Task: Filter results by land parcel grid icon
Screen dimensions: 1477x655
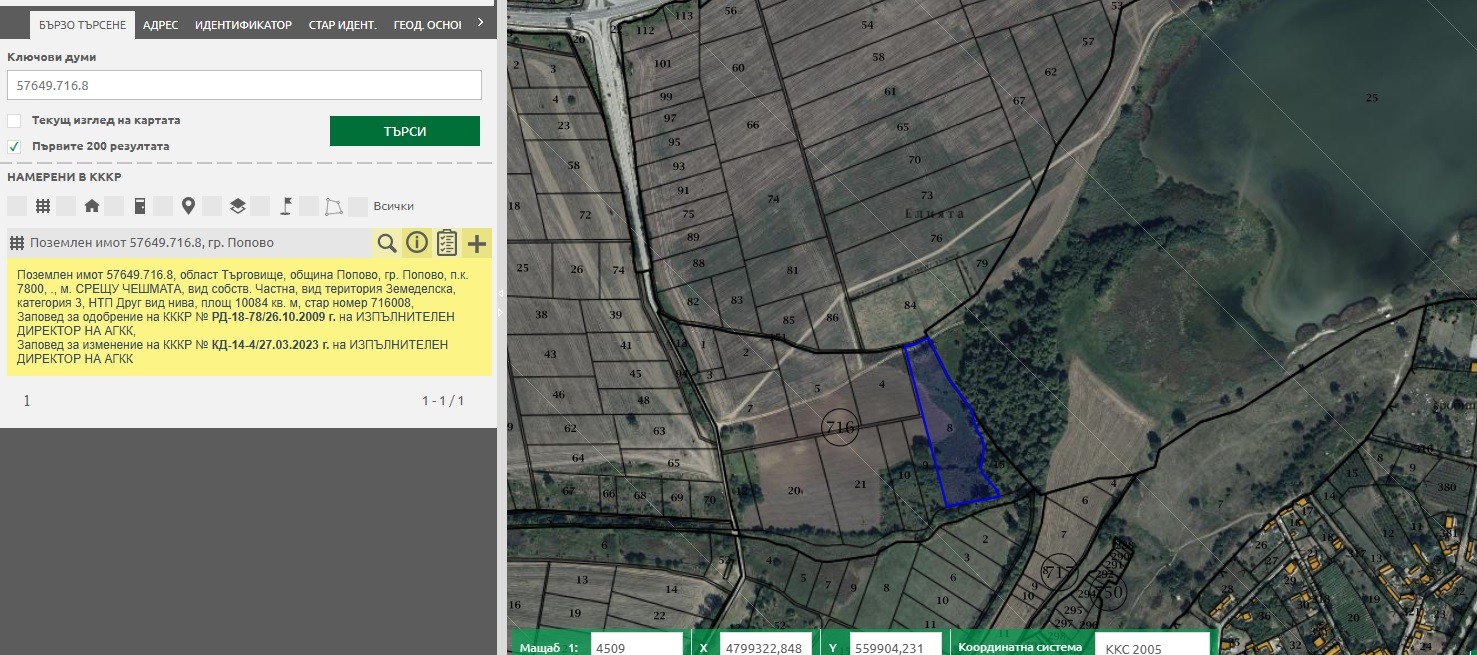Action: [x=43, y=206]
